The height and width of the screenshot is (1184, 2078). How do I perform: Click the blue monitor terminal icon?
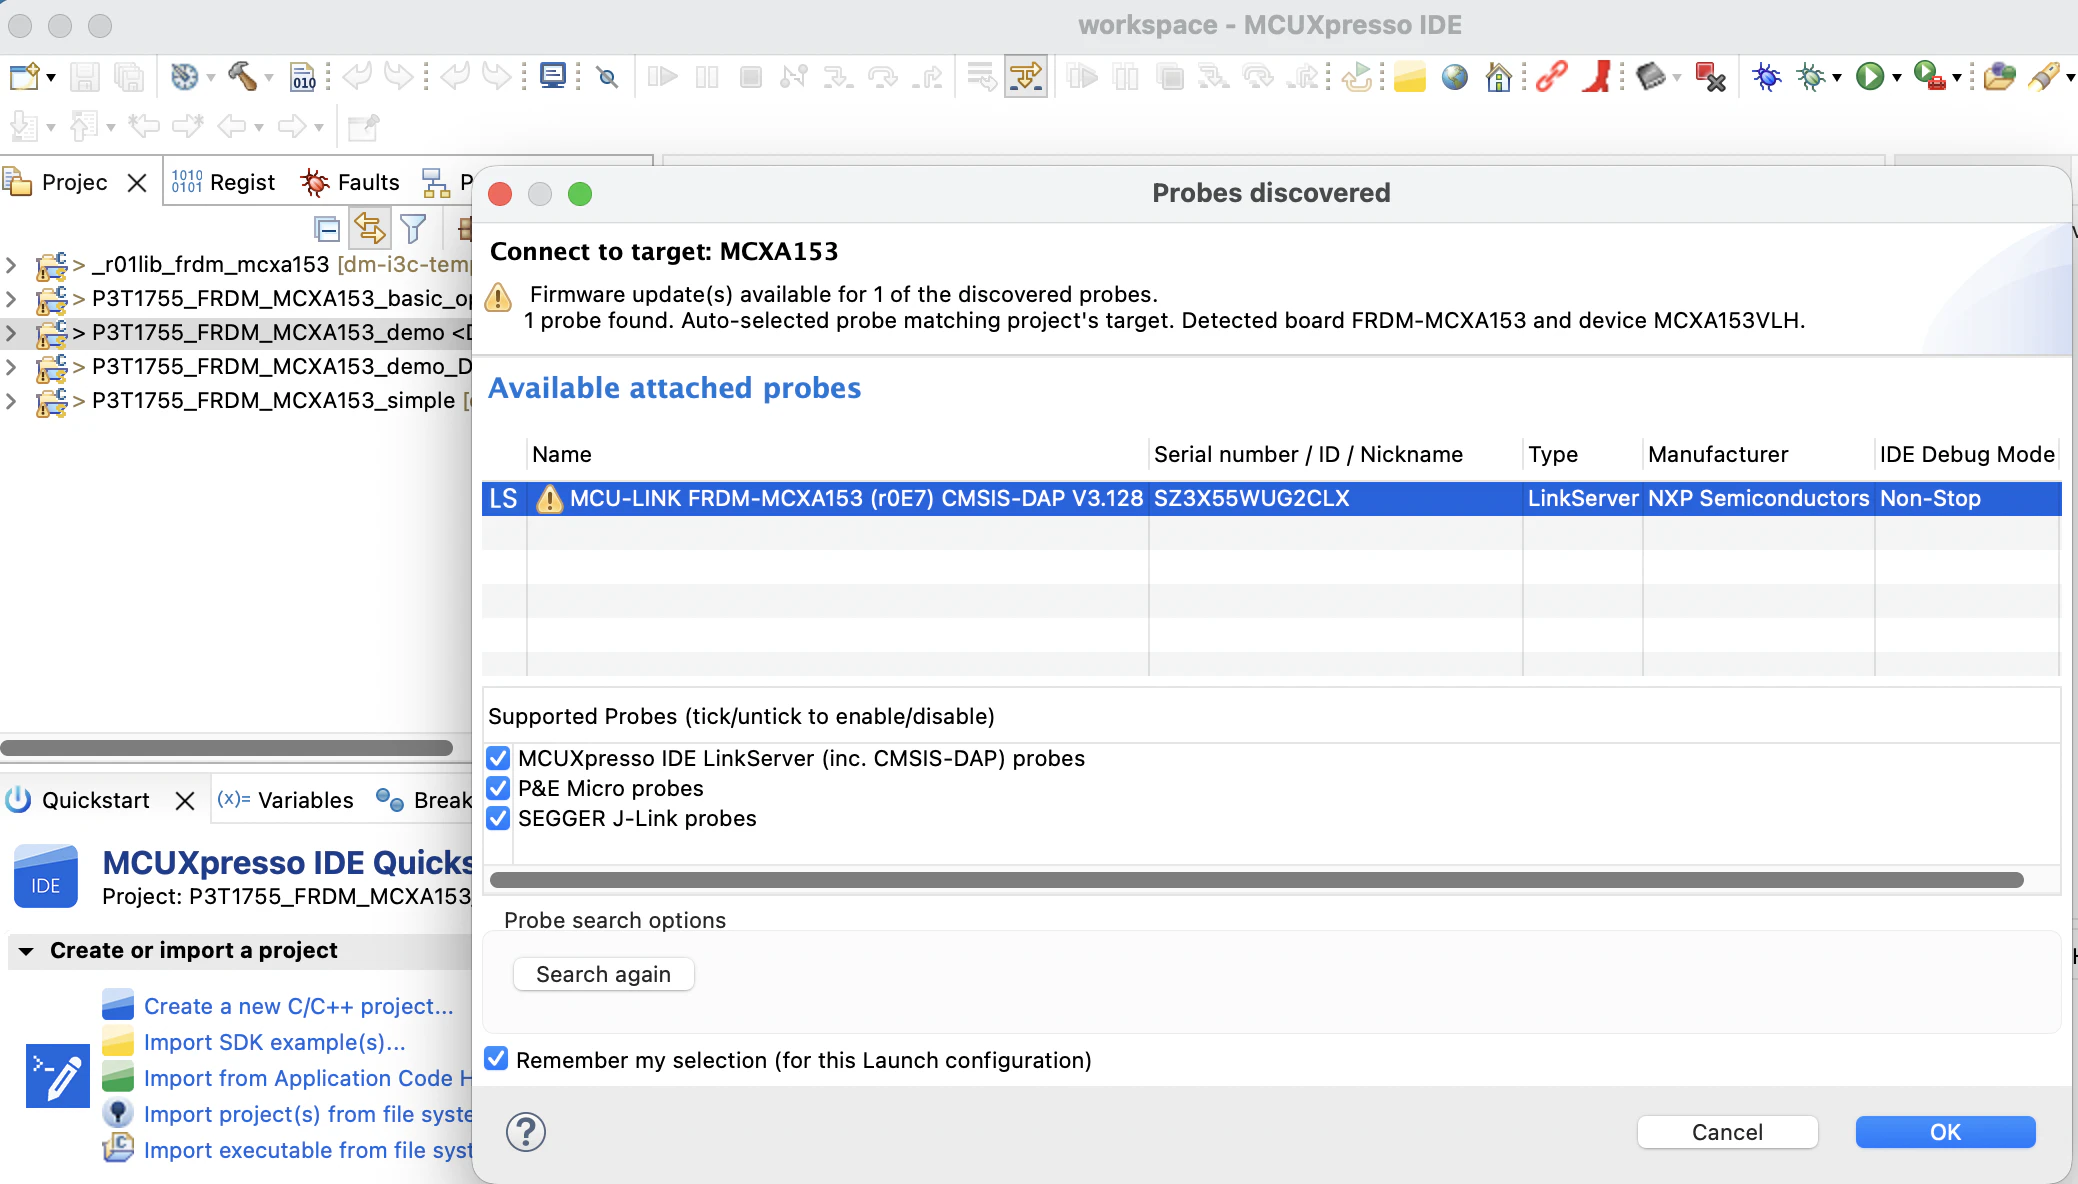[552, 76]
